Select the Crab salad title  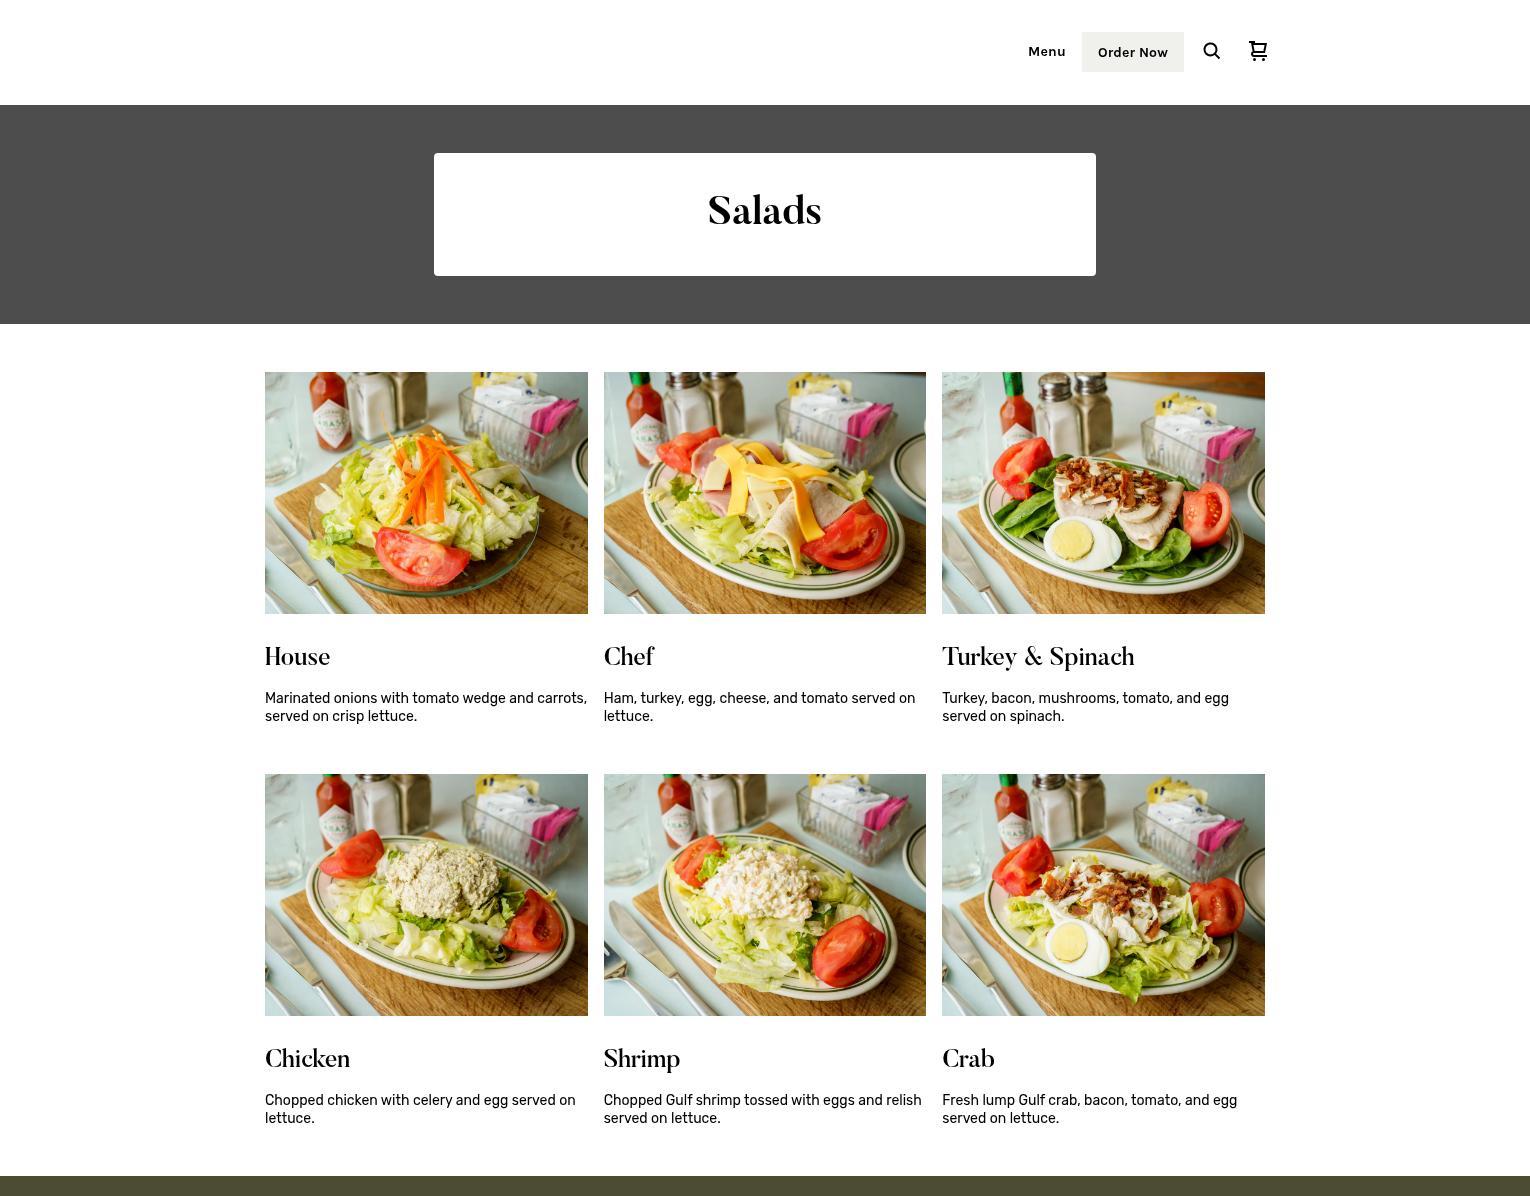tap(968, 1059)
